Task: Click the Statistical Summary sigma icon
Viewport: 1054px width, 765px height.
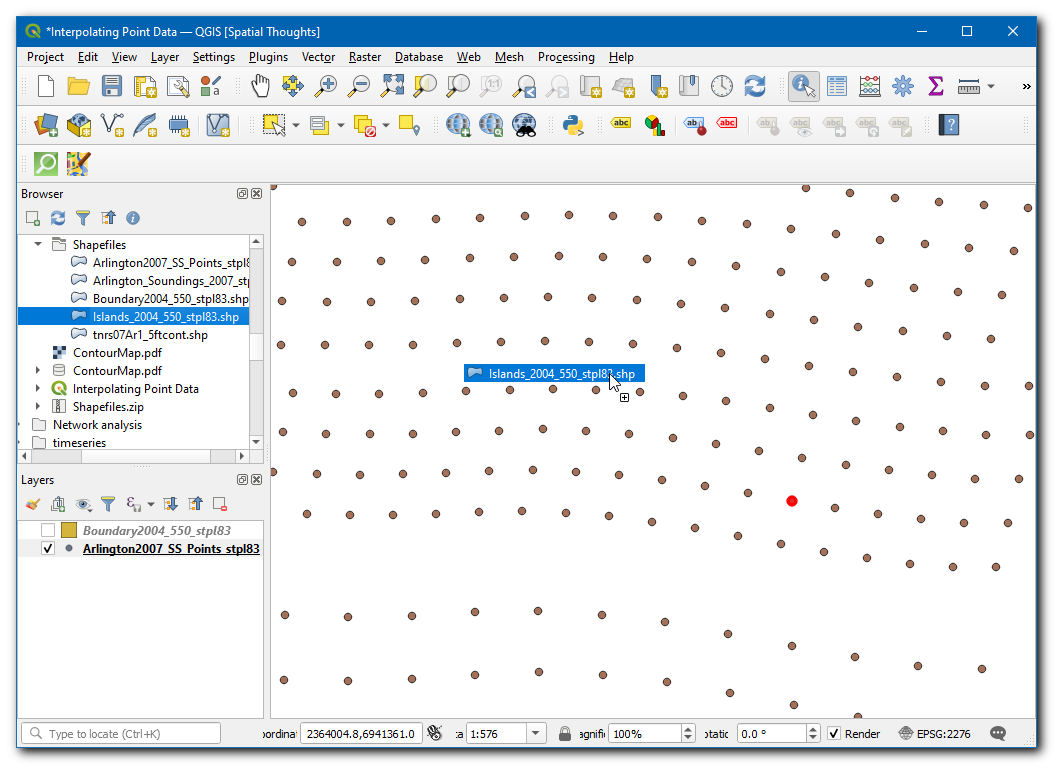Action: [936, 87]
